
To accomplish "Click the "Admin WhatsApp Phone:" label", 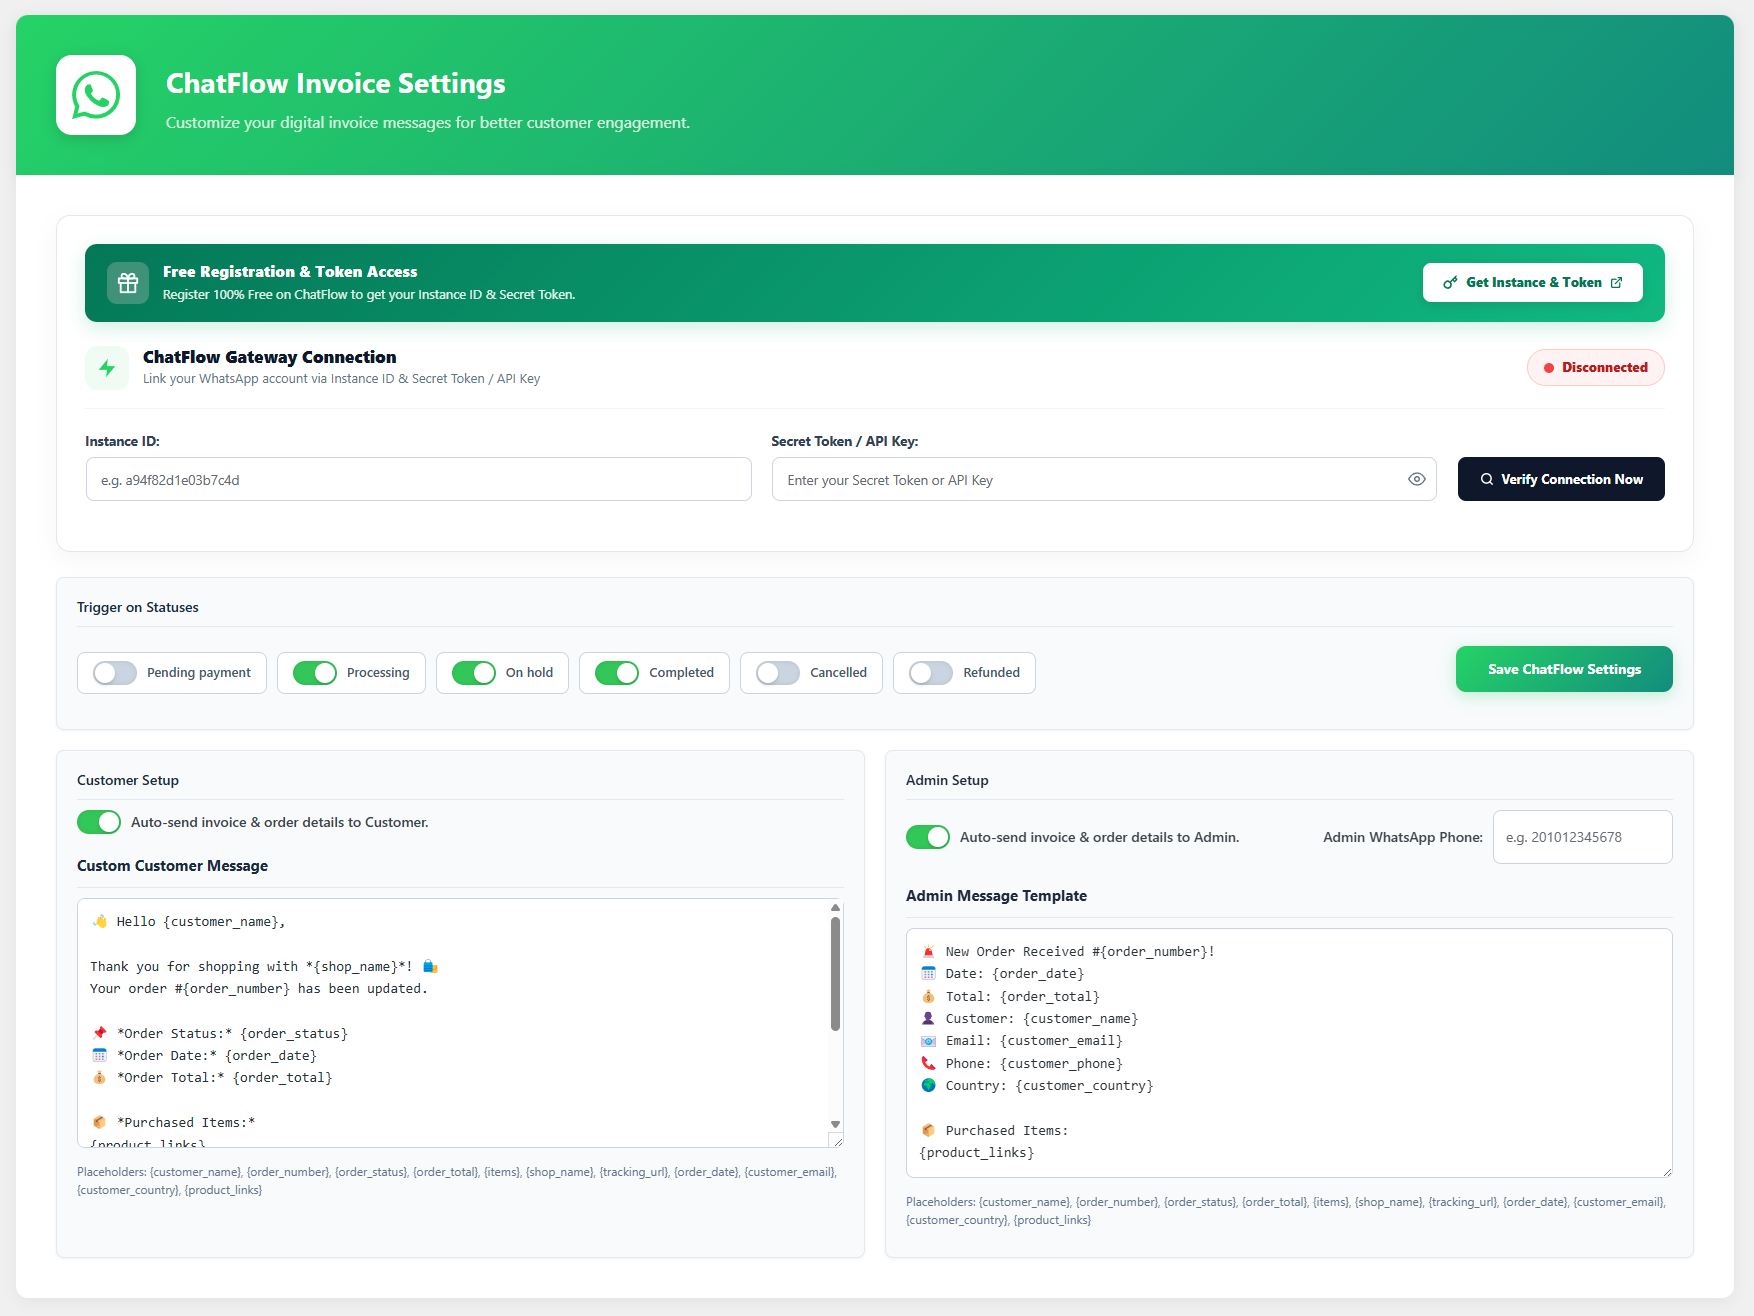I will (x=1403, y=837).
